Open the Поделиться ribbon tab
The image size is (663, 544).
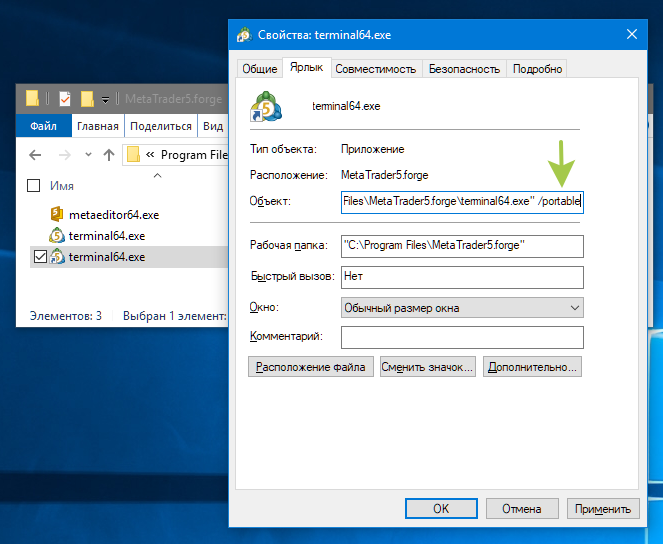[x=161, y=126]
